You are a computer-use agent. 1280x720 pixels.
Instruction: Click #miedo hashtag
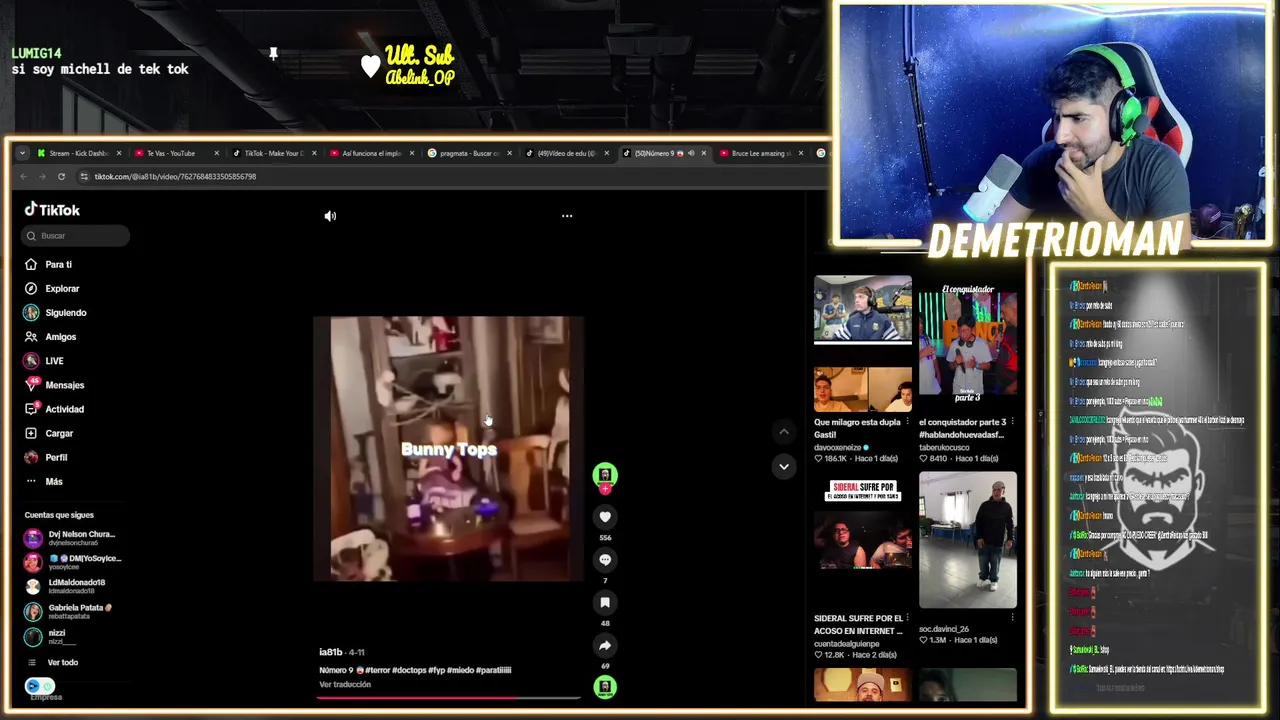460,670
